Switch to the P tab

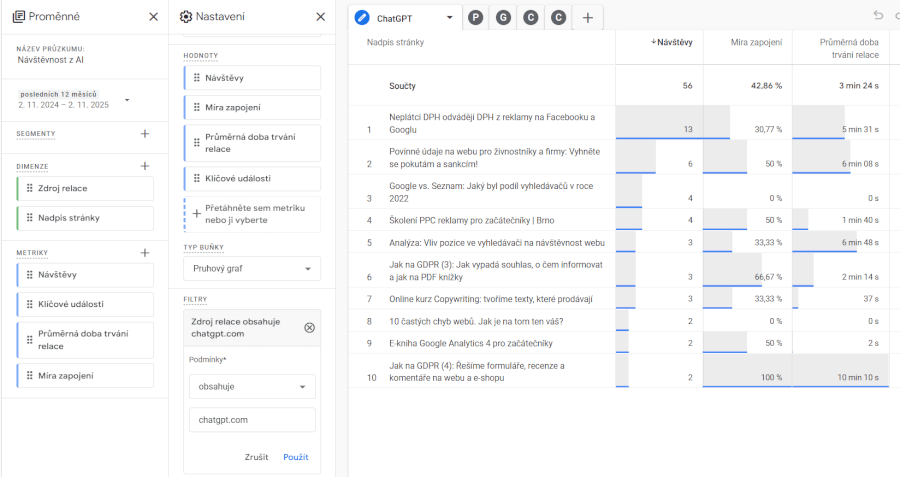tap(475, 17)
